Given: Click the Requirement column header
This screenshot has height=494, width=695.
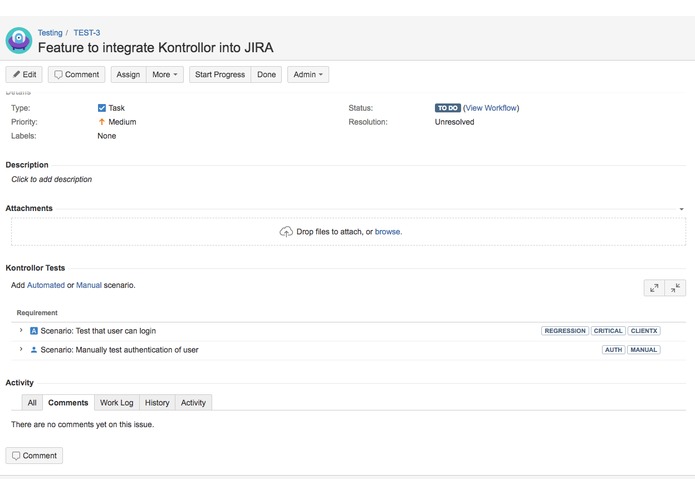Looking at the screenshot, I should pos(37,313).
